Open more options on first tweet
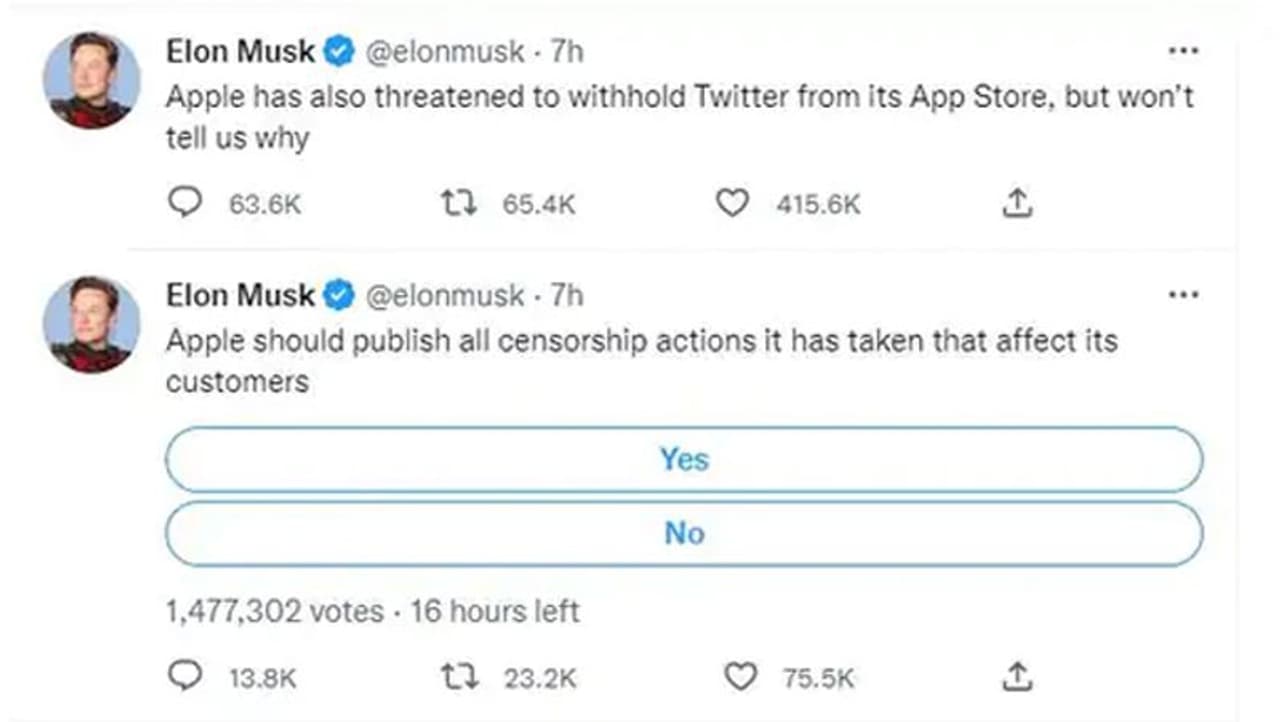 (x=1183, y=50)
